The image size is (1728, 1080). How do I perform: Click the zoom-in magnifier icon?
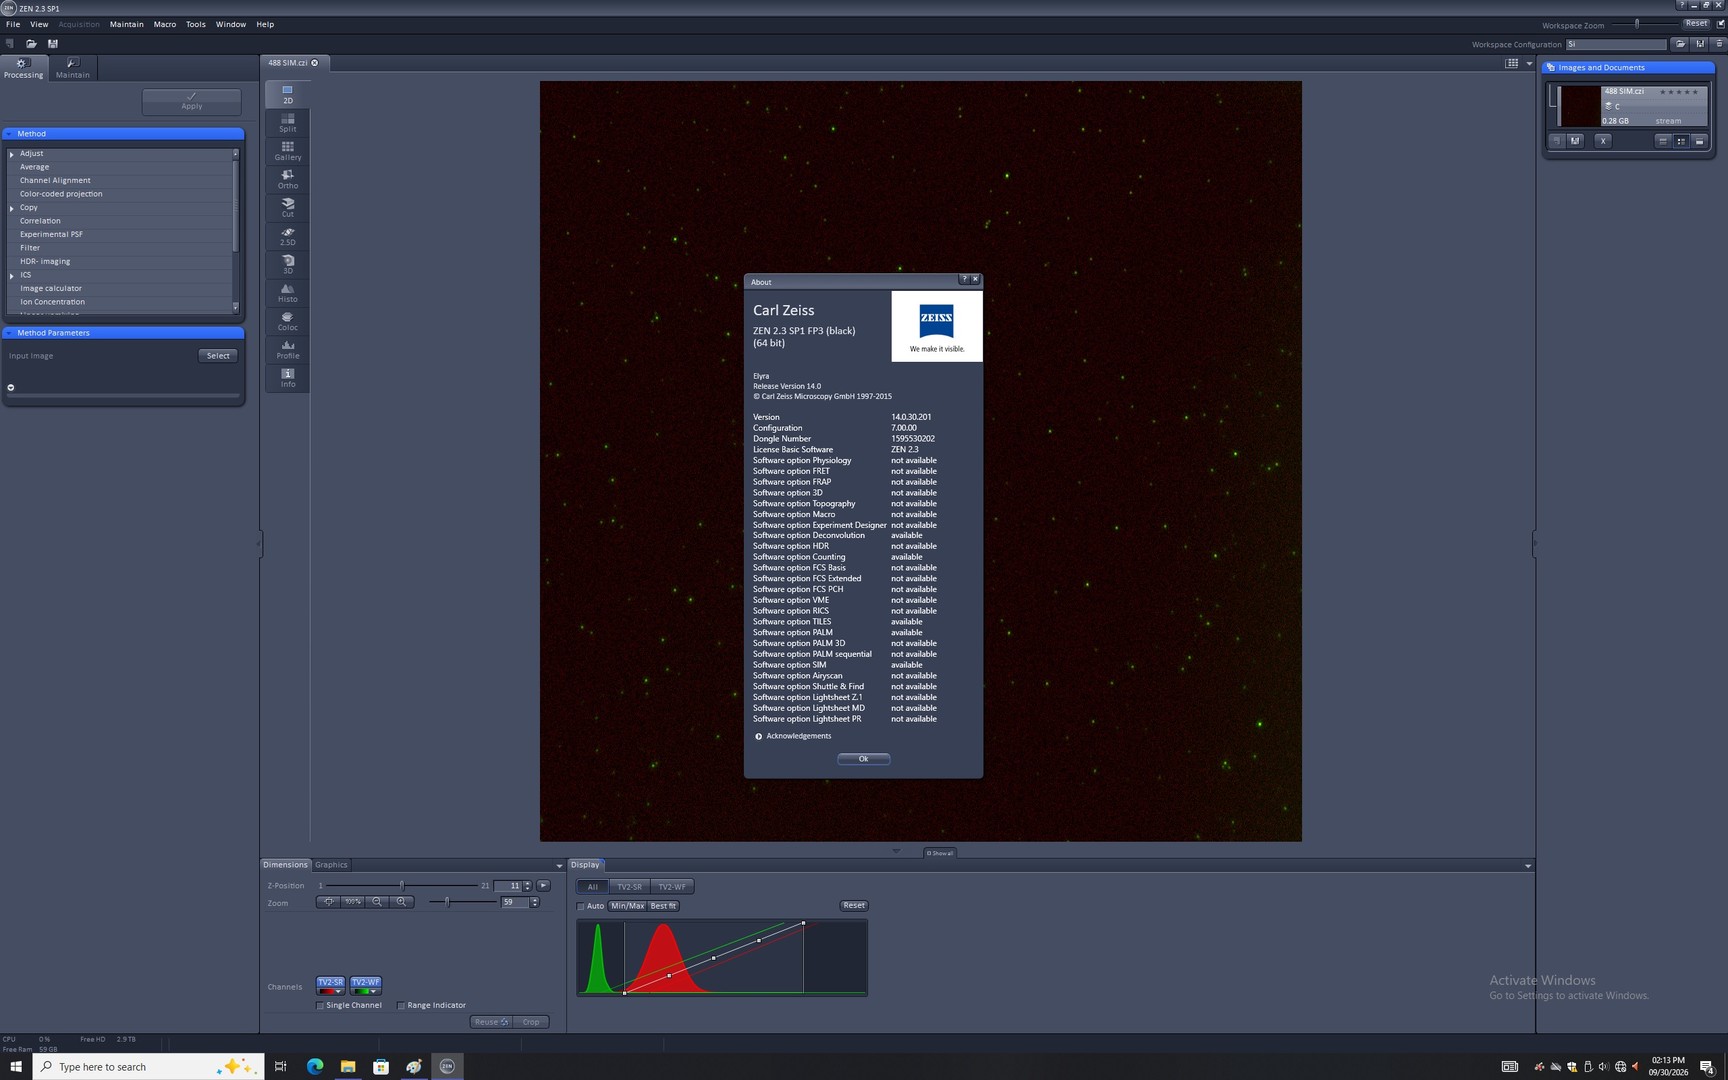tap(401, 902)
